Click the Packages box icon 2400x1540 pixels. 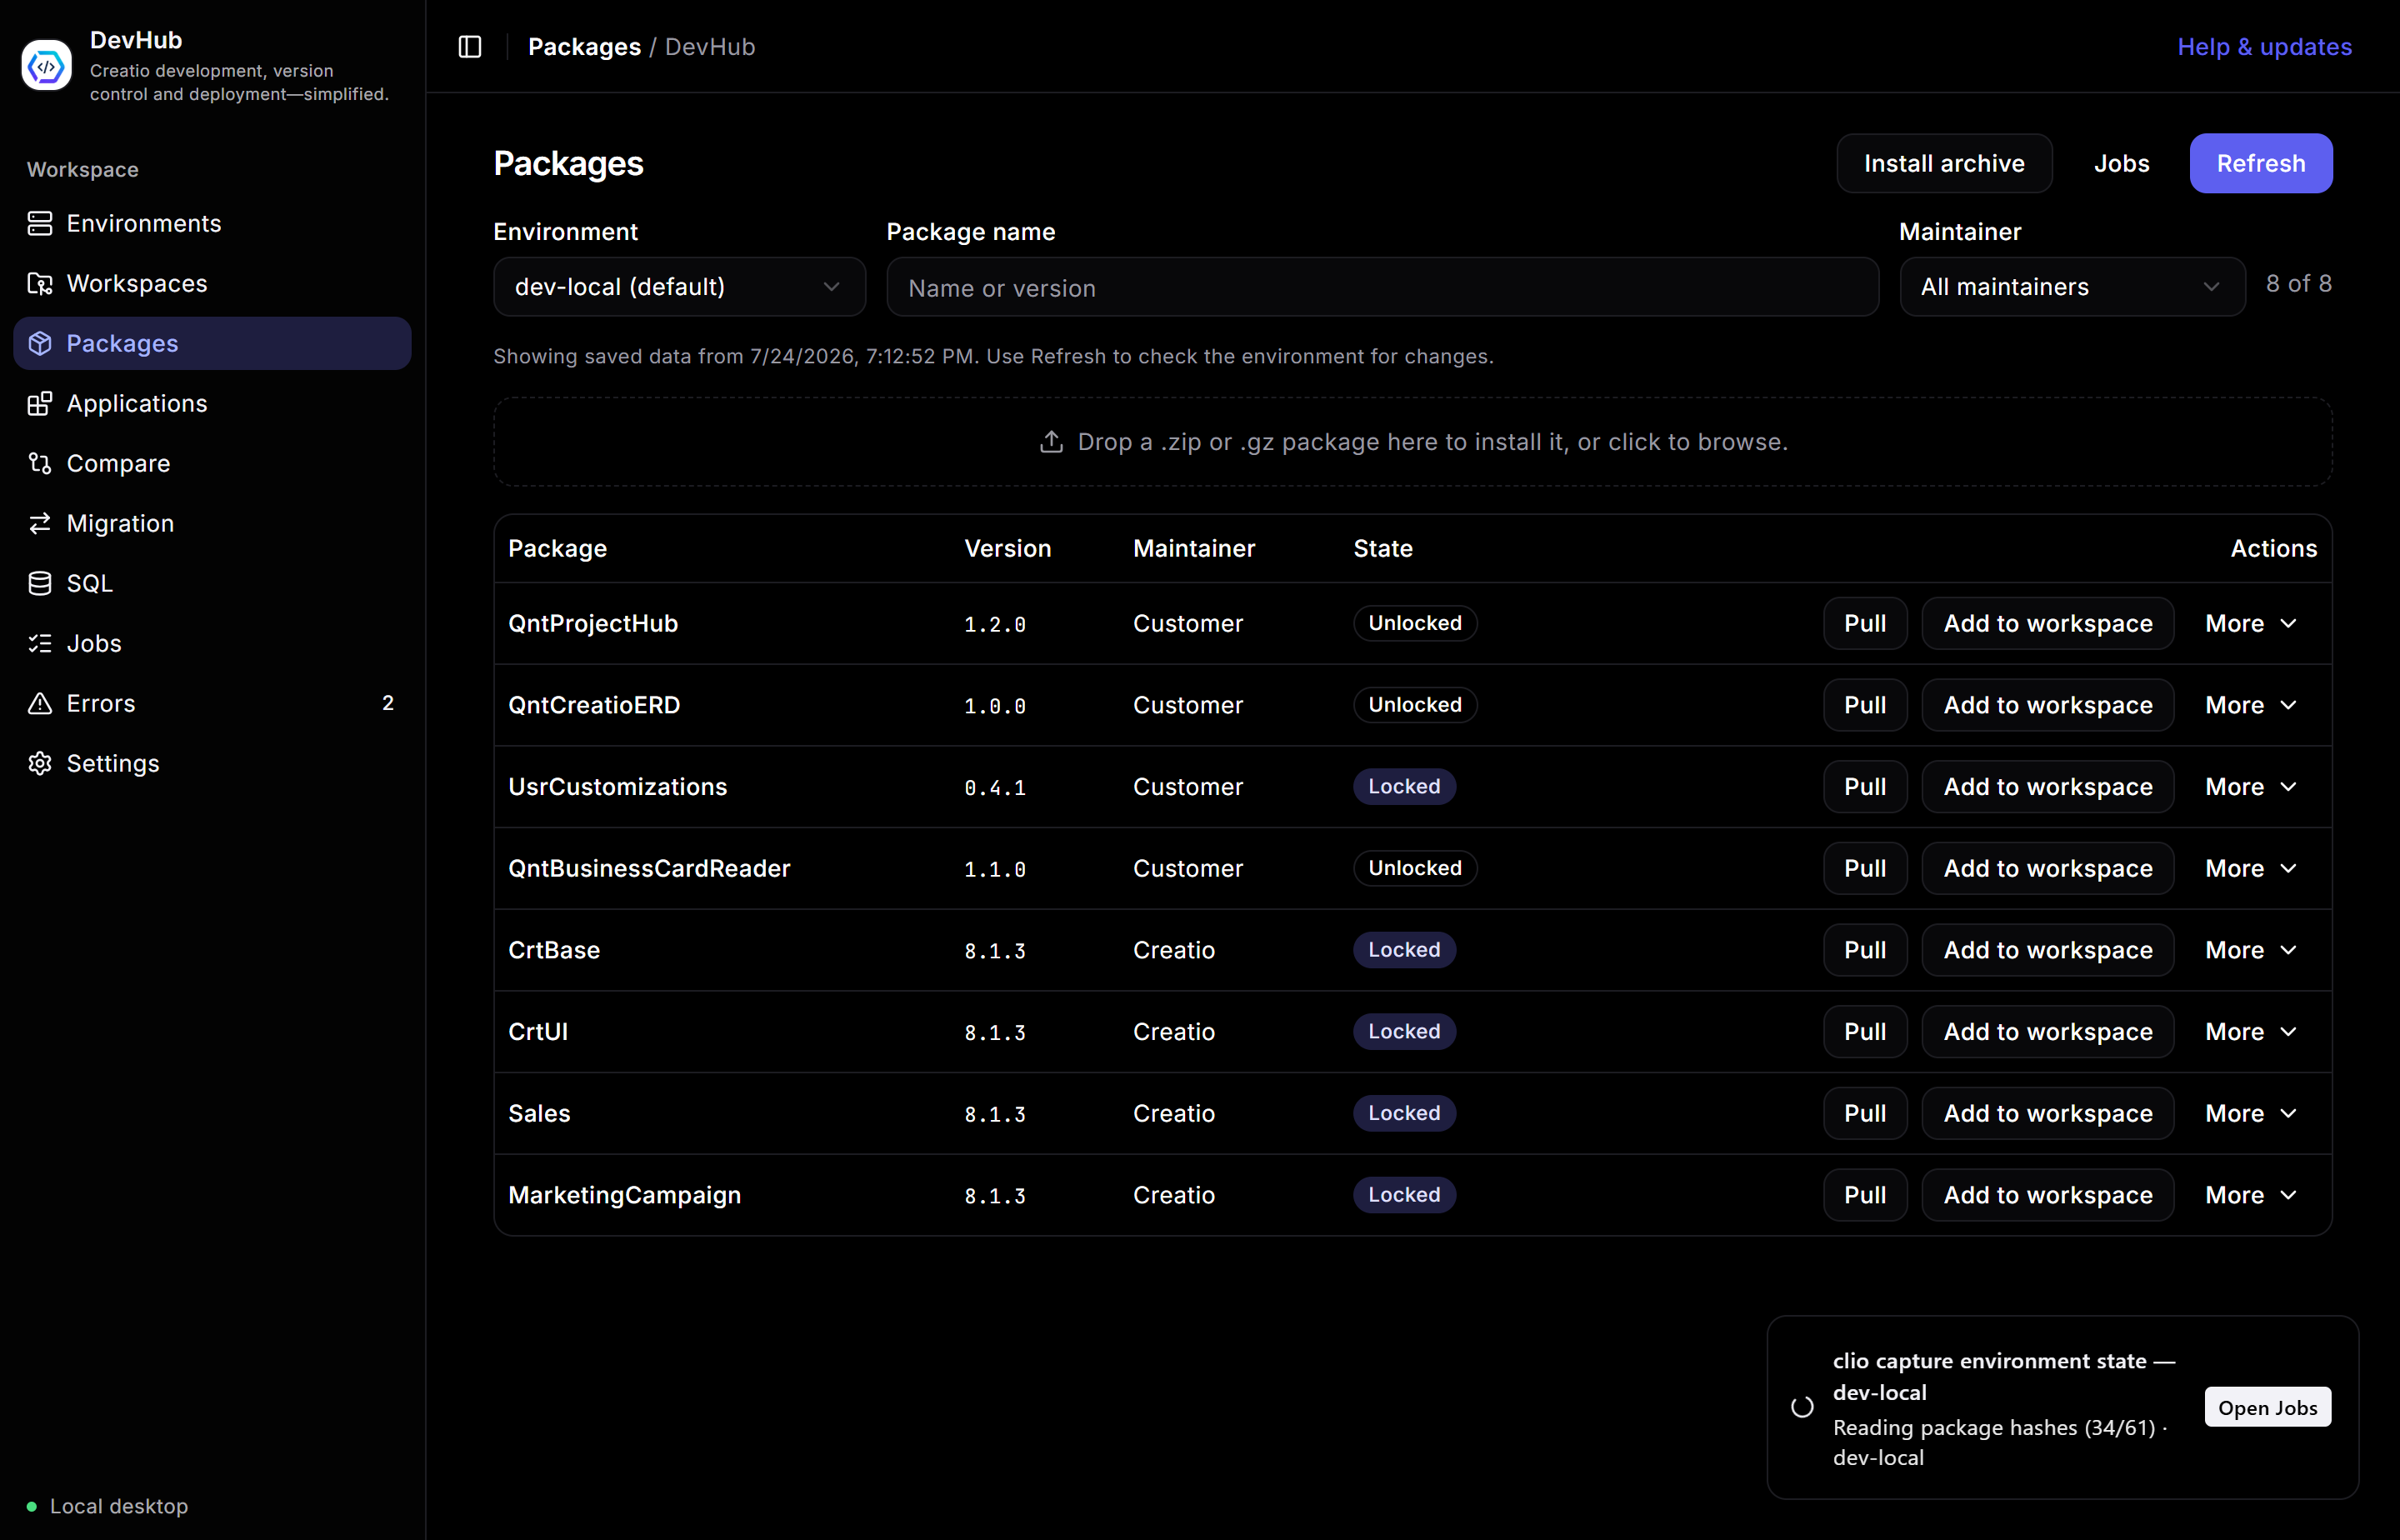coord(40,343)
